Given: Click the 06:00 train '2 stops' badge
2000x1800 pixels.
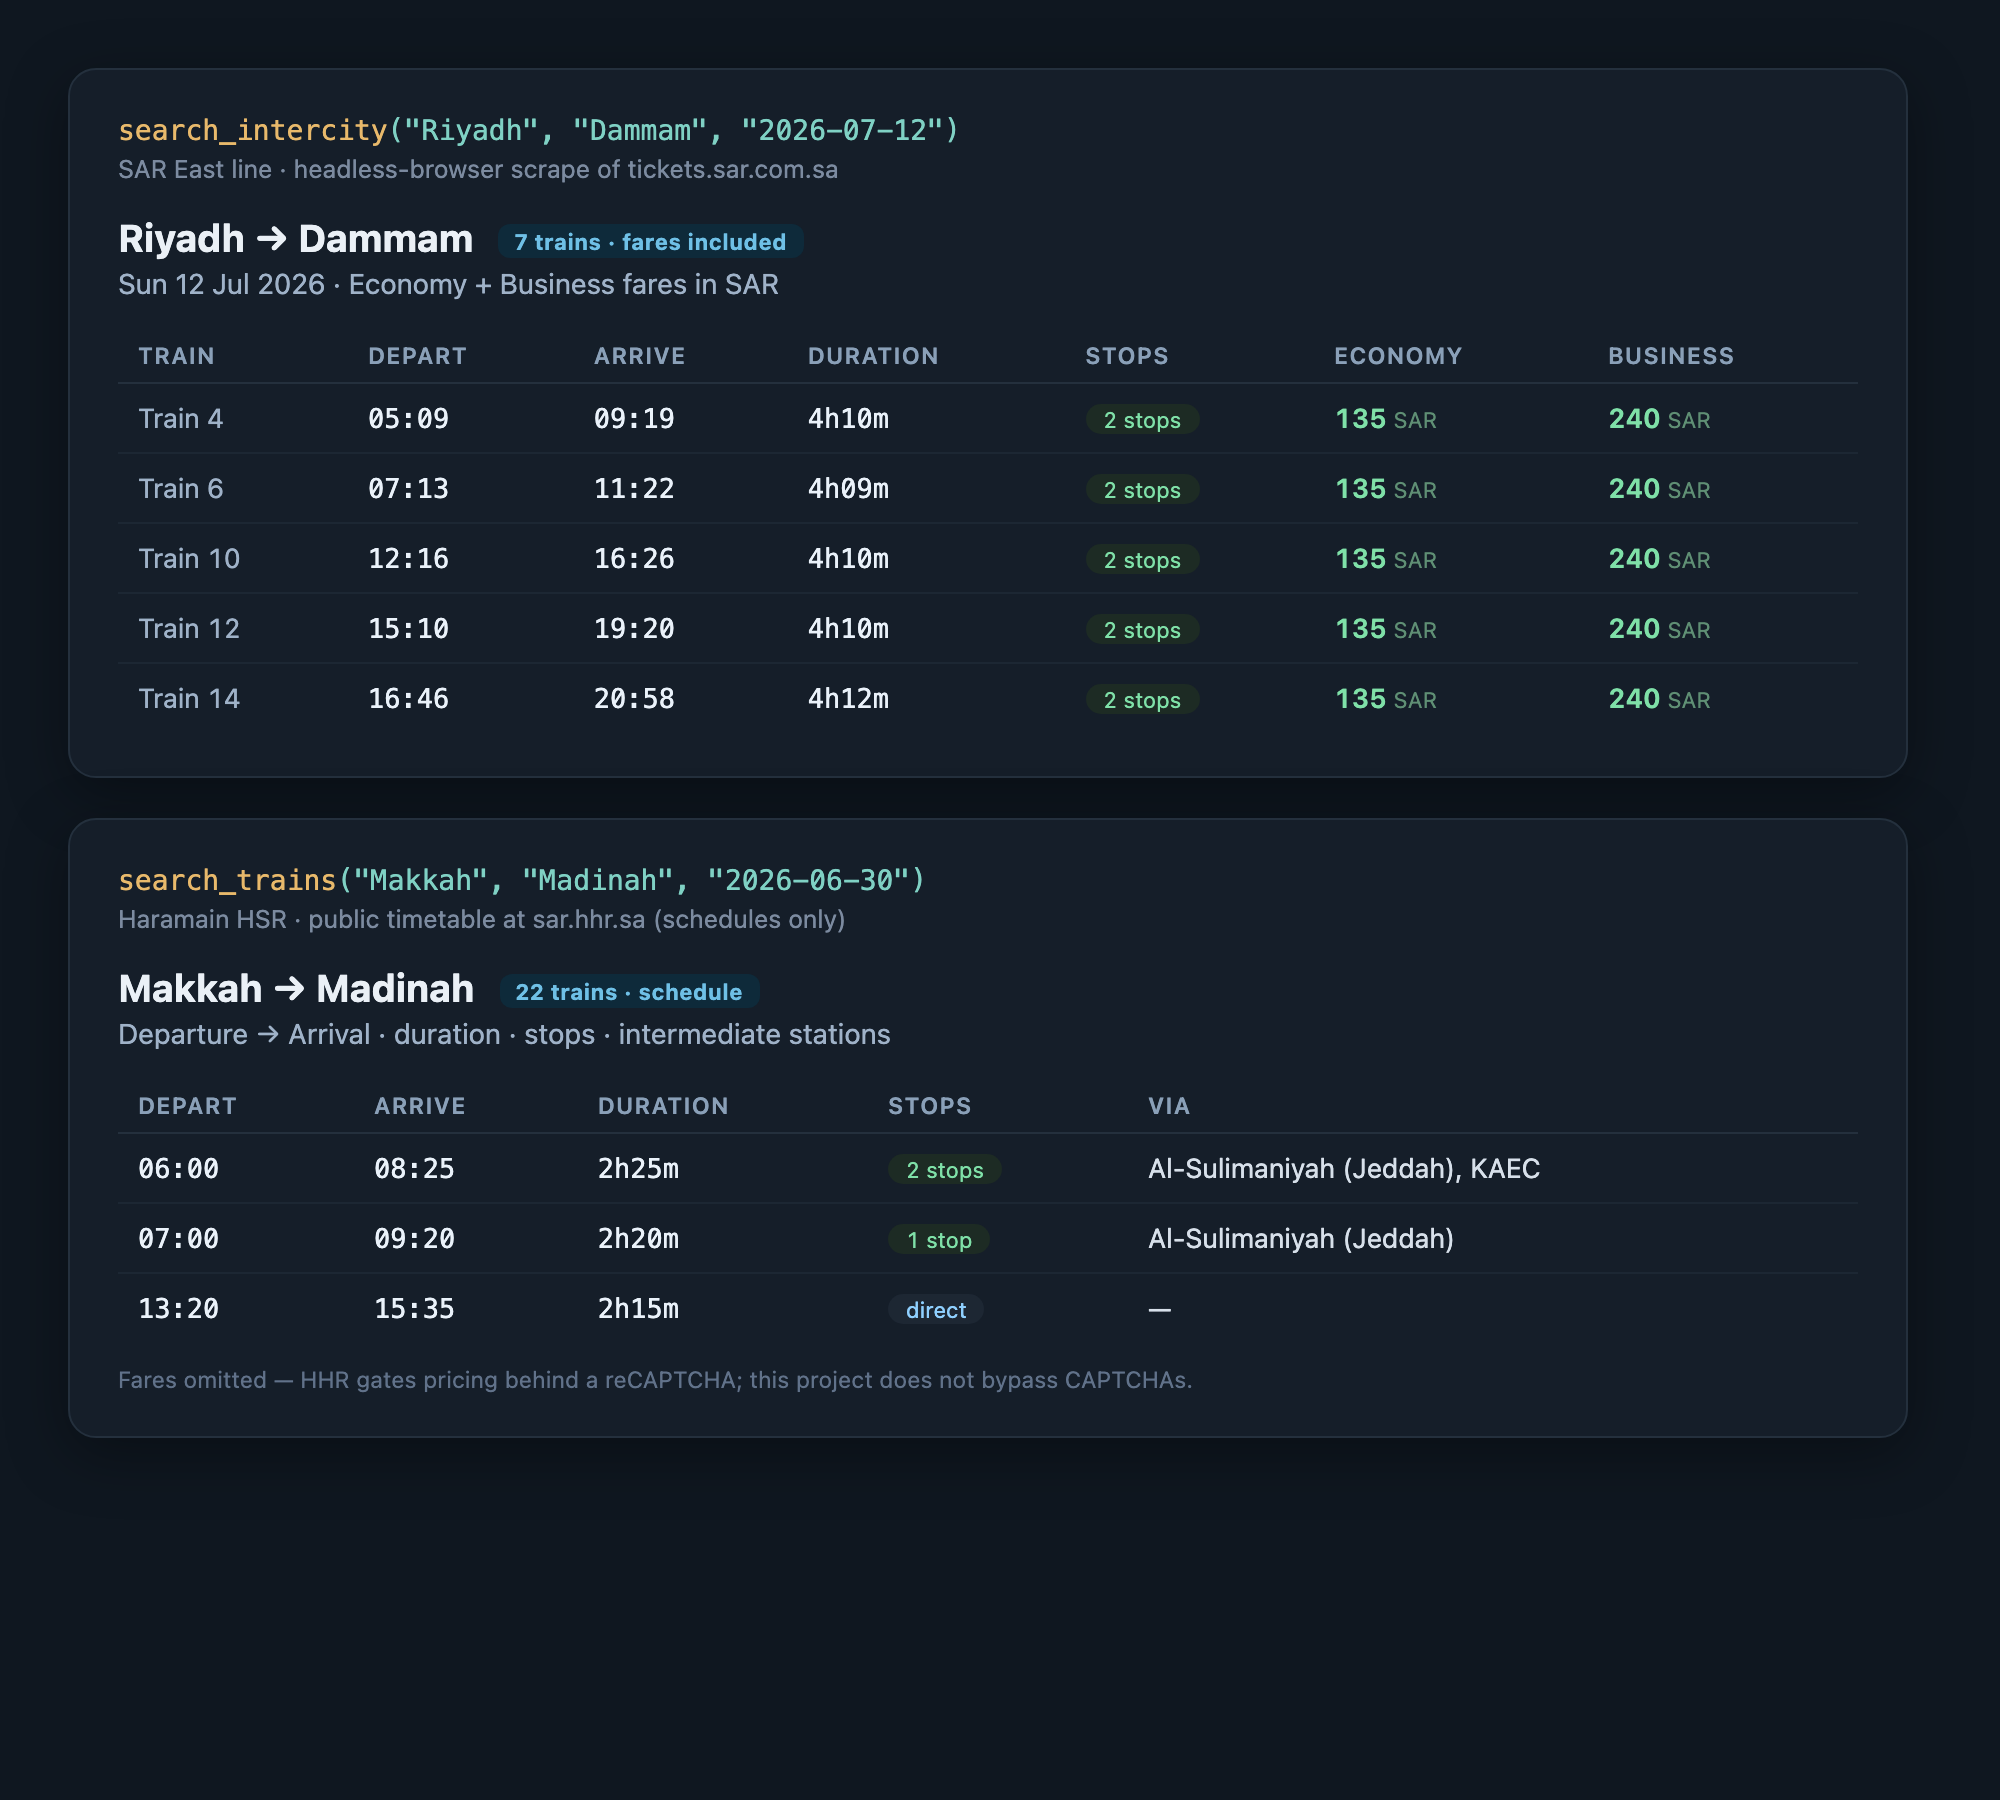Looking at the screenshot, I should pyautogui.click(x=945, y=1170).
